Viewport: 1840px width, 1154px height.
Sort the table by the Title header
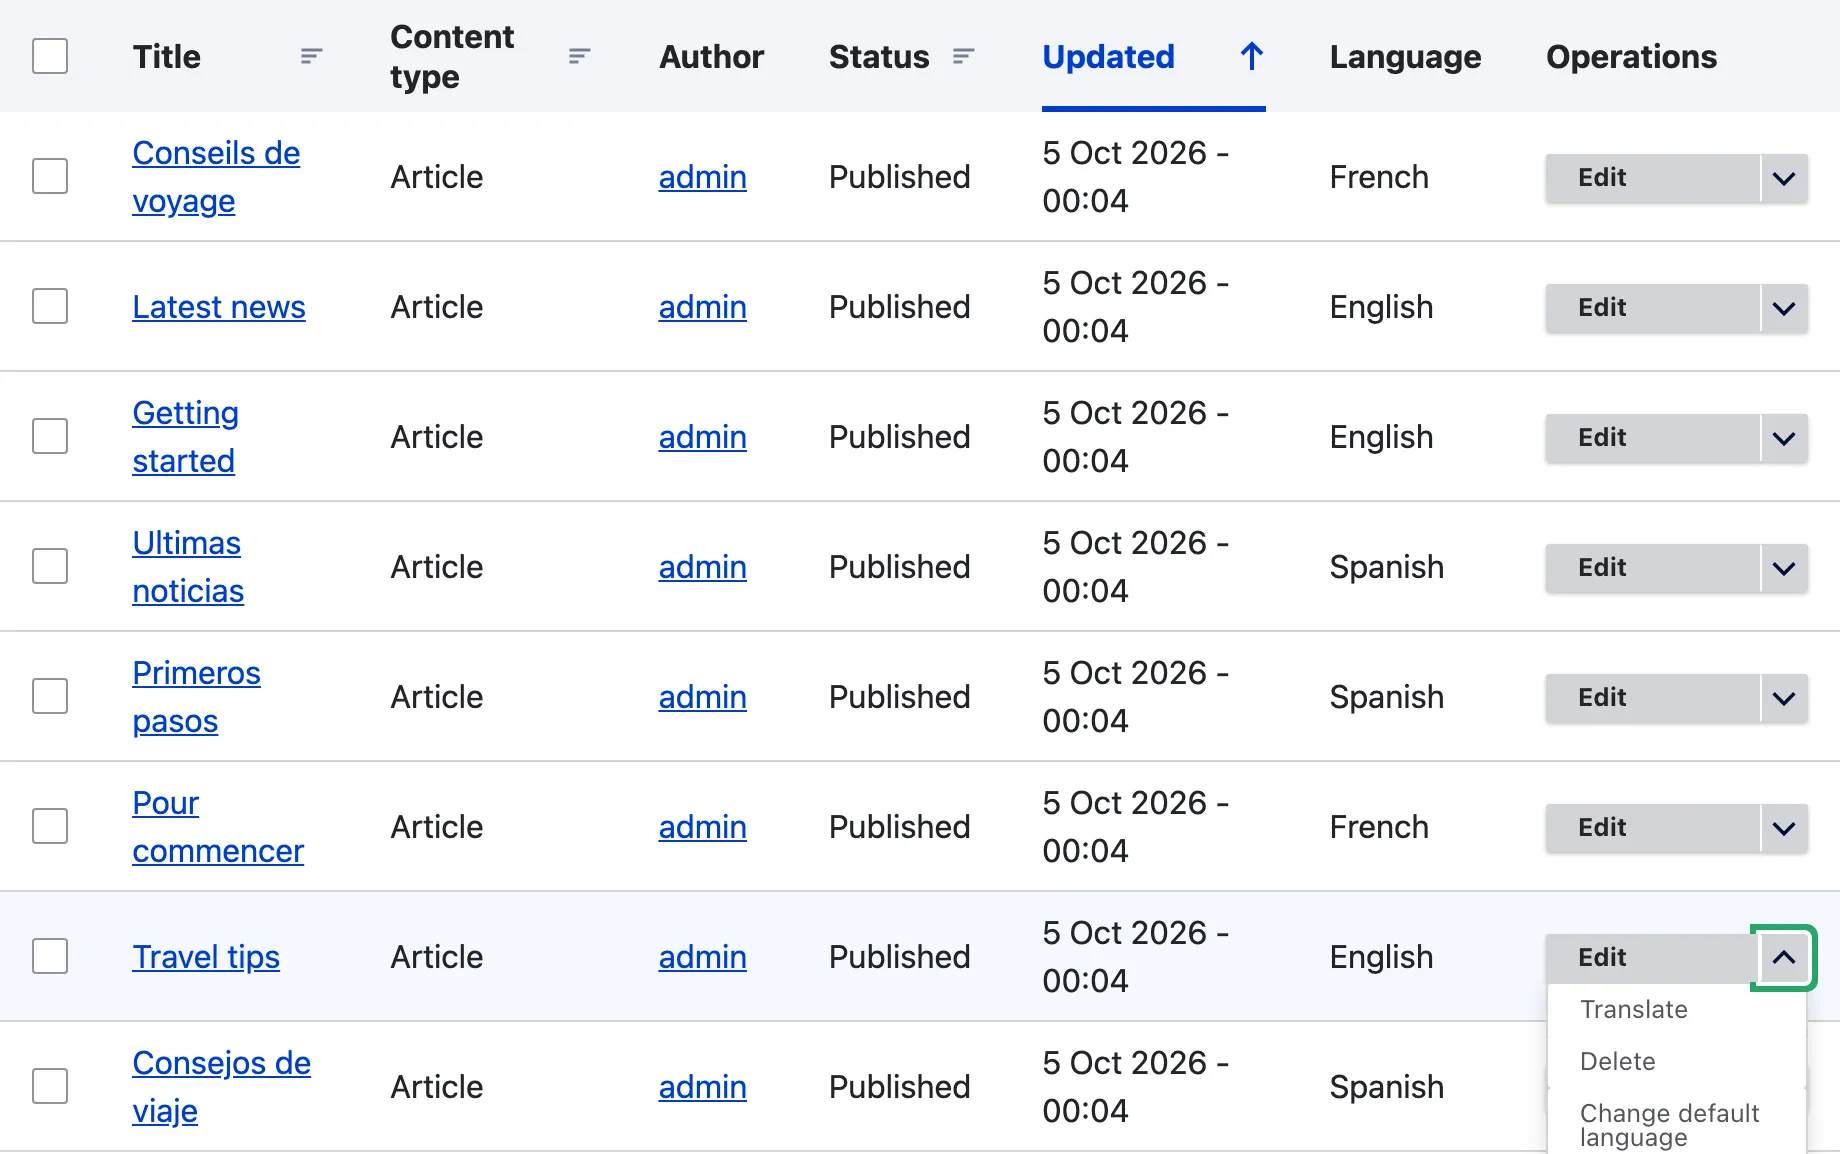167,57
